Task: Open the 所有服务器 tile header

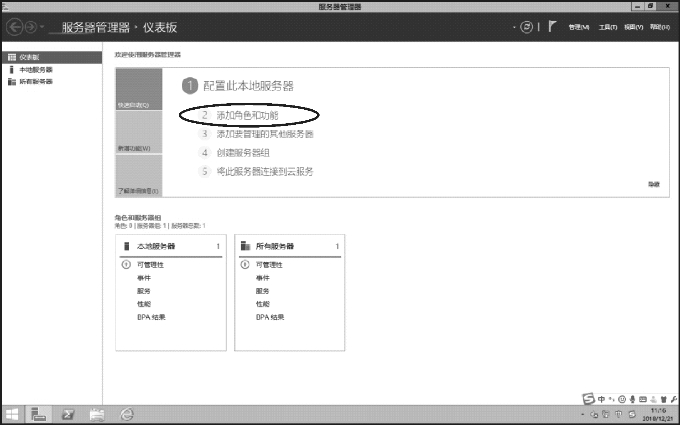Action: [x=290, y=246]
